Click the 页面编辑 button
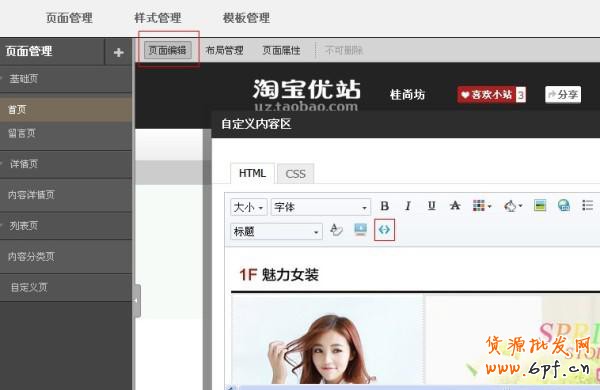This screenshot has width=600, height=390. (x=168, y=50)
